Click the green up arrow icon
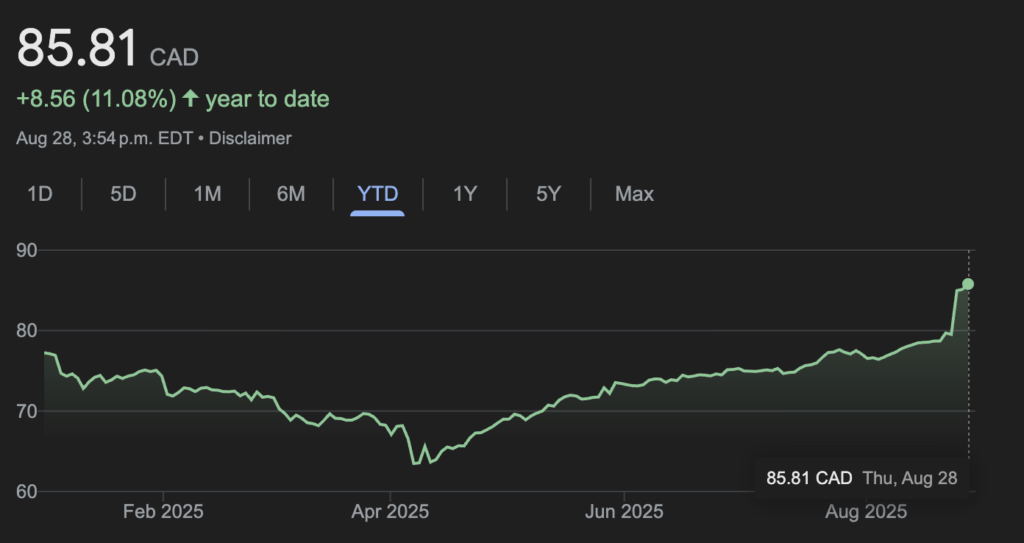Viewport: 1024px width, 543px height. (190, 99)
